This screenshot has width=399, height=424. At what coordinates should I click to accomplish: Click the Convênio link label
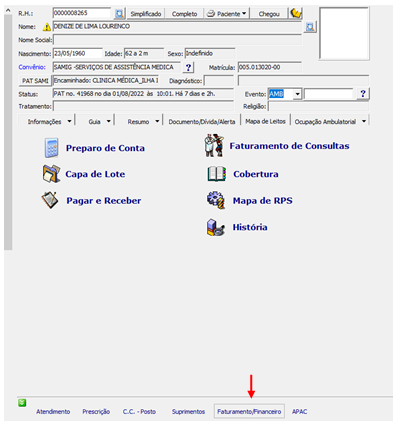(32, 67)
